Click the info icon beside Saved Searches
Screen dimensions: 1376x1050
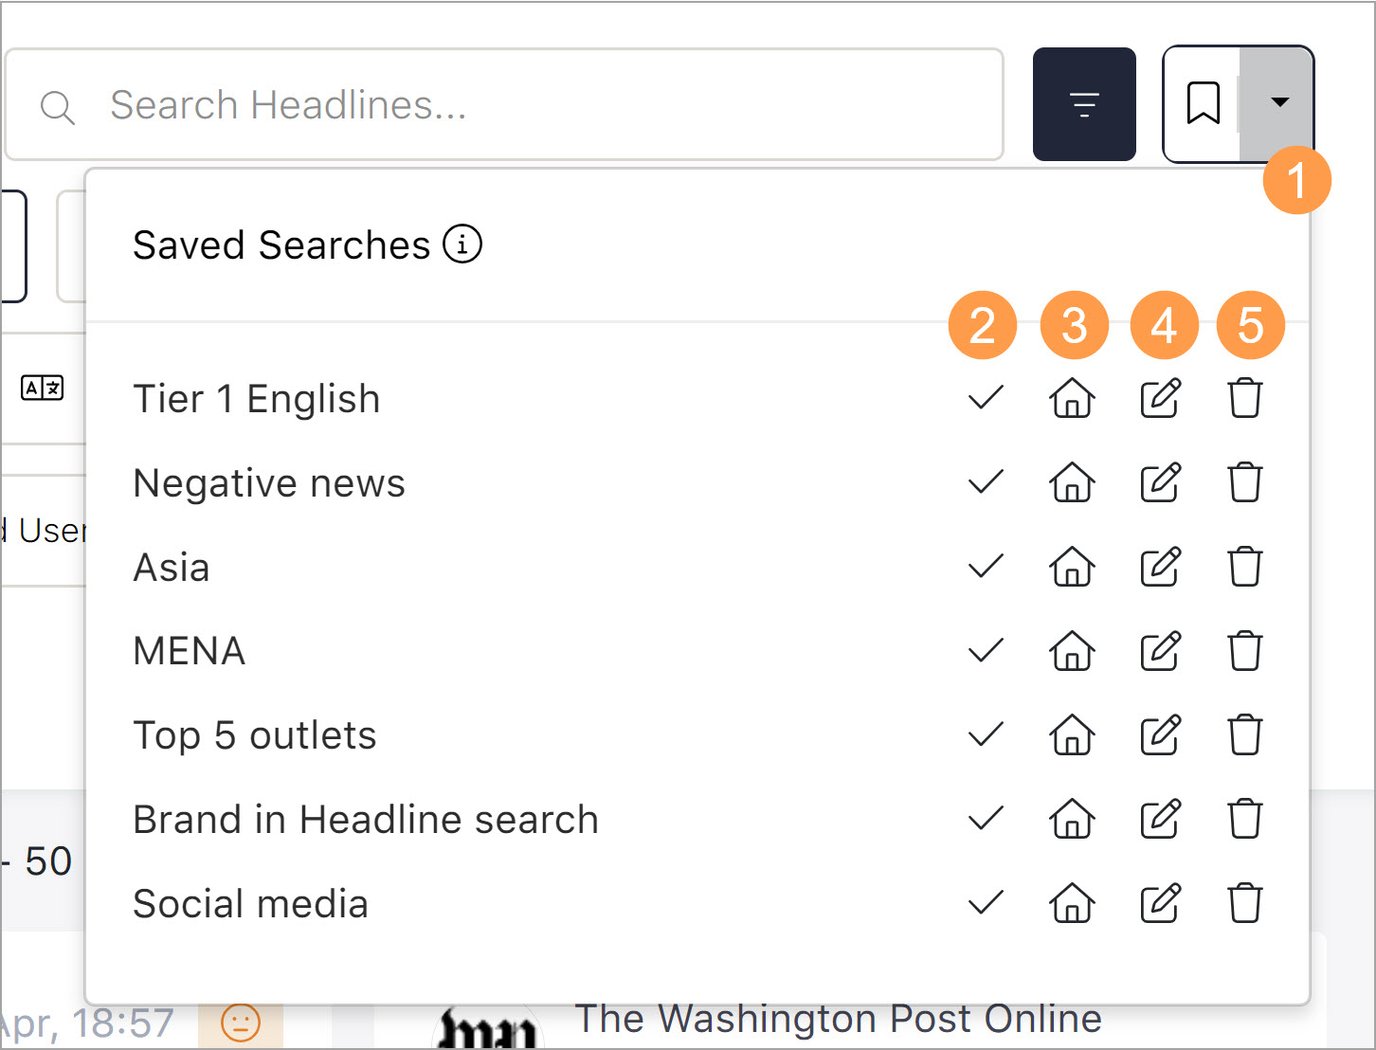(x=462, y=244)
